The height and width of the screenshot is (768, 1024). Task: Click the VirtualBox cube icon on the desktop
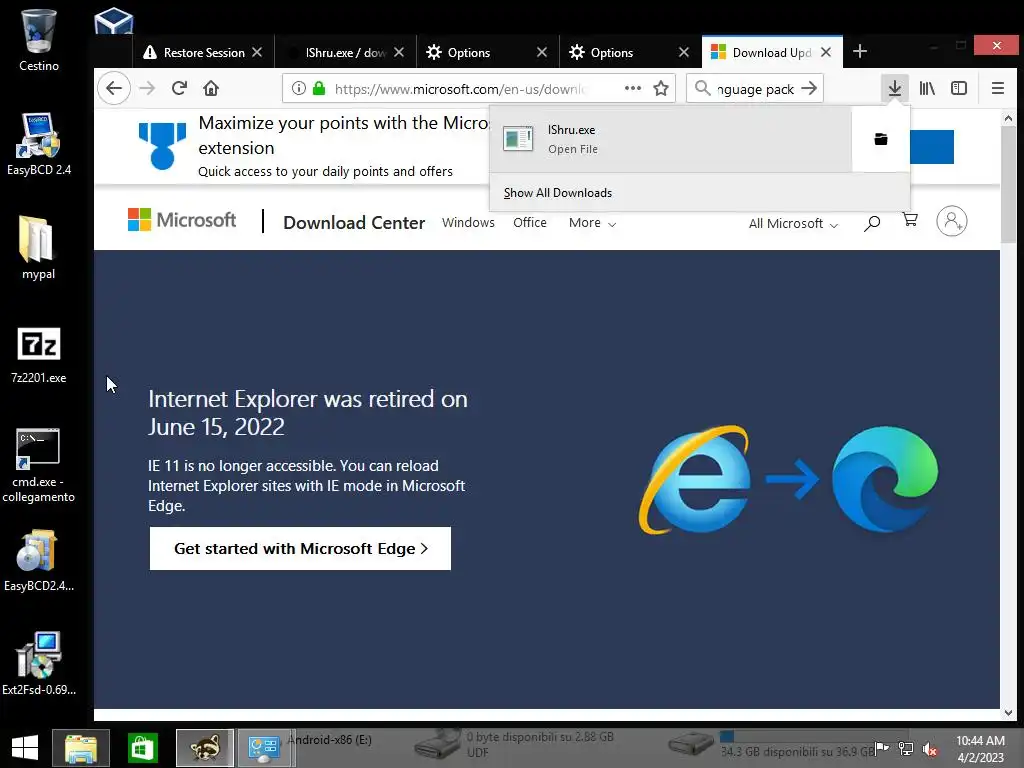point(114,21)
